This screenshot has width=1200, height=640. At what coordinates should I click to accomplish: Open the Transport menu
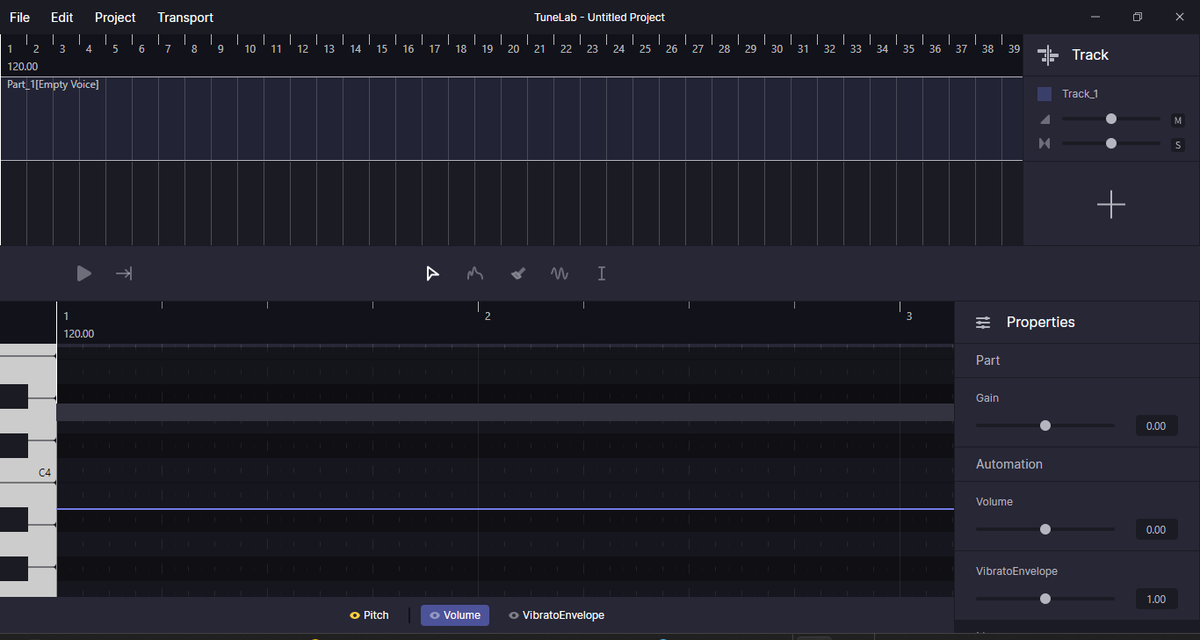[x=185, y=17]
